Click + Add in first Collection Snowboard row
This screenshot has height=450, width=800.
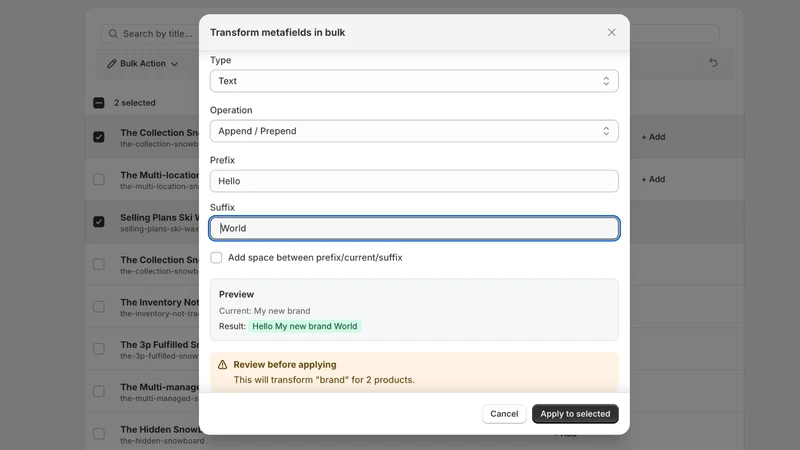(x=653, y=137)
